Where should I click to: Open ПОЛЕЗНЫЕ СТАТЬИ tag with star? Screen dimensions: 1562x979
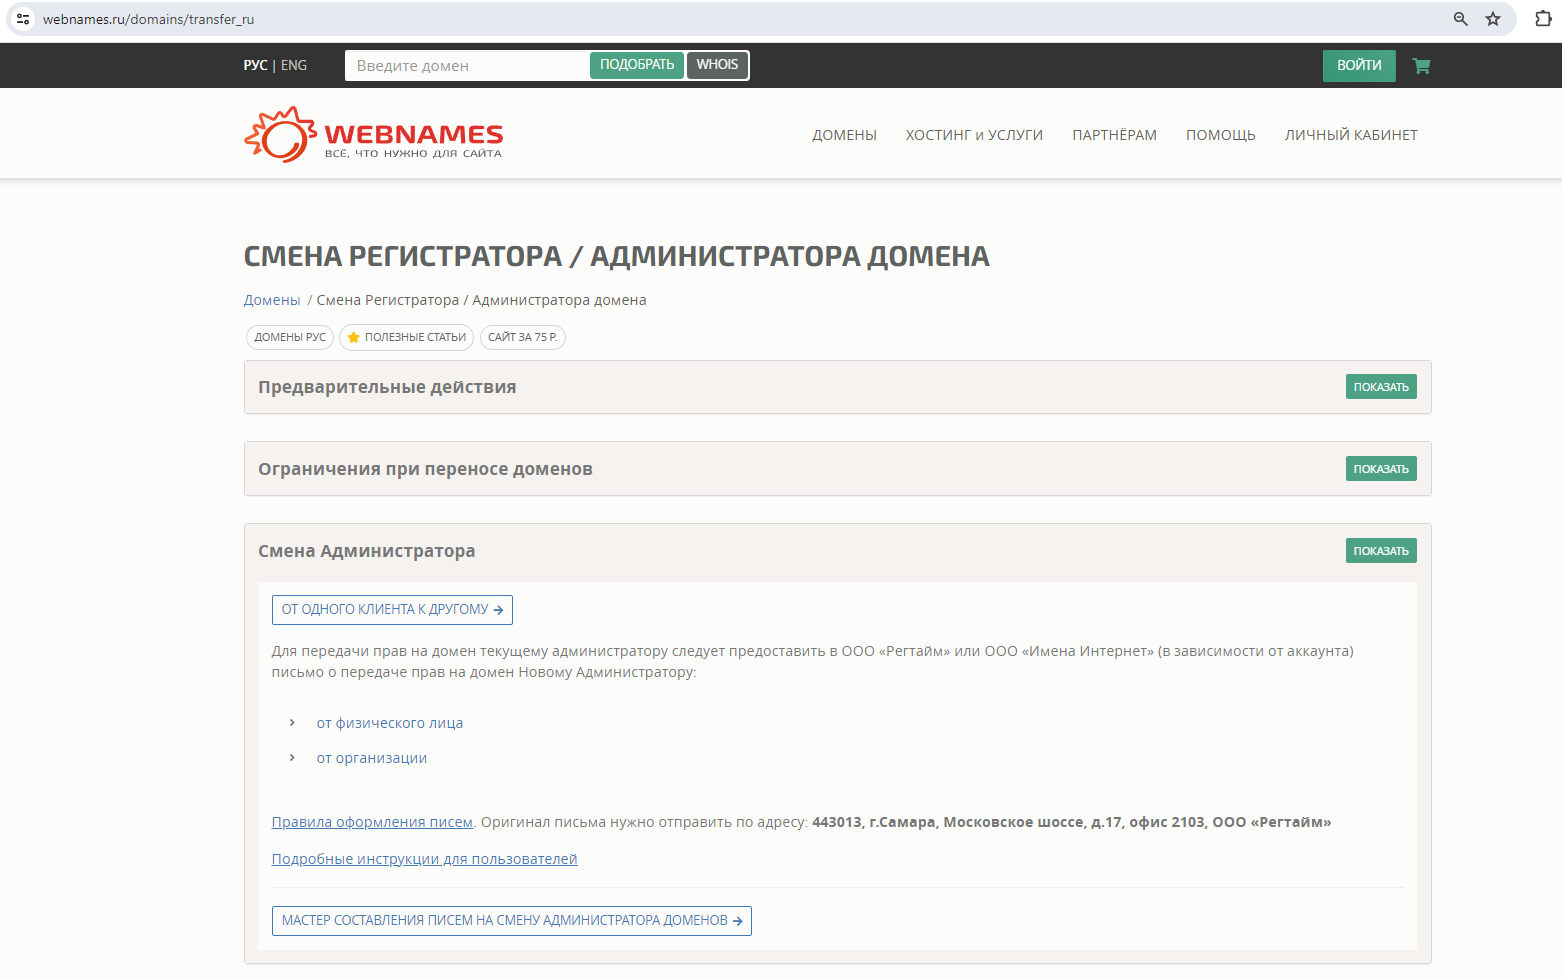pyautogui.click(x=406, y=337)
